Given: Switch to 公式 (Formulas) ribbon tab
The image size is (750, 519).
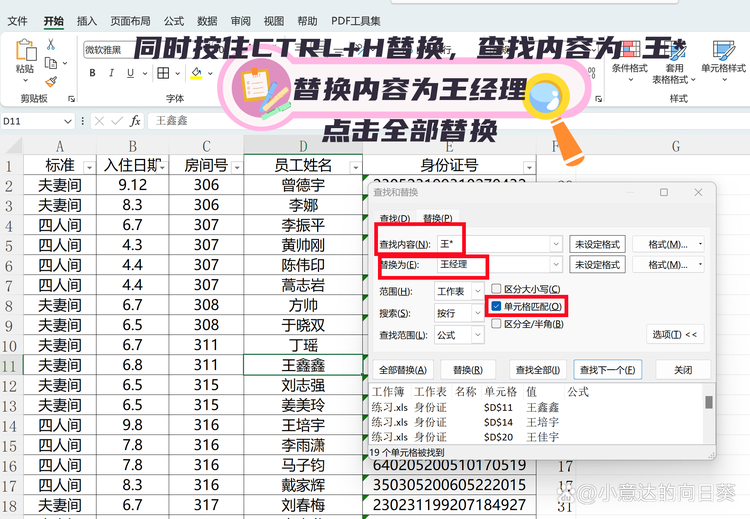Looking at the screenshot, I should (x=174, y=21).
